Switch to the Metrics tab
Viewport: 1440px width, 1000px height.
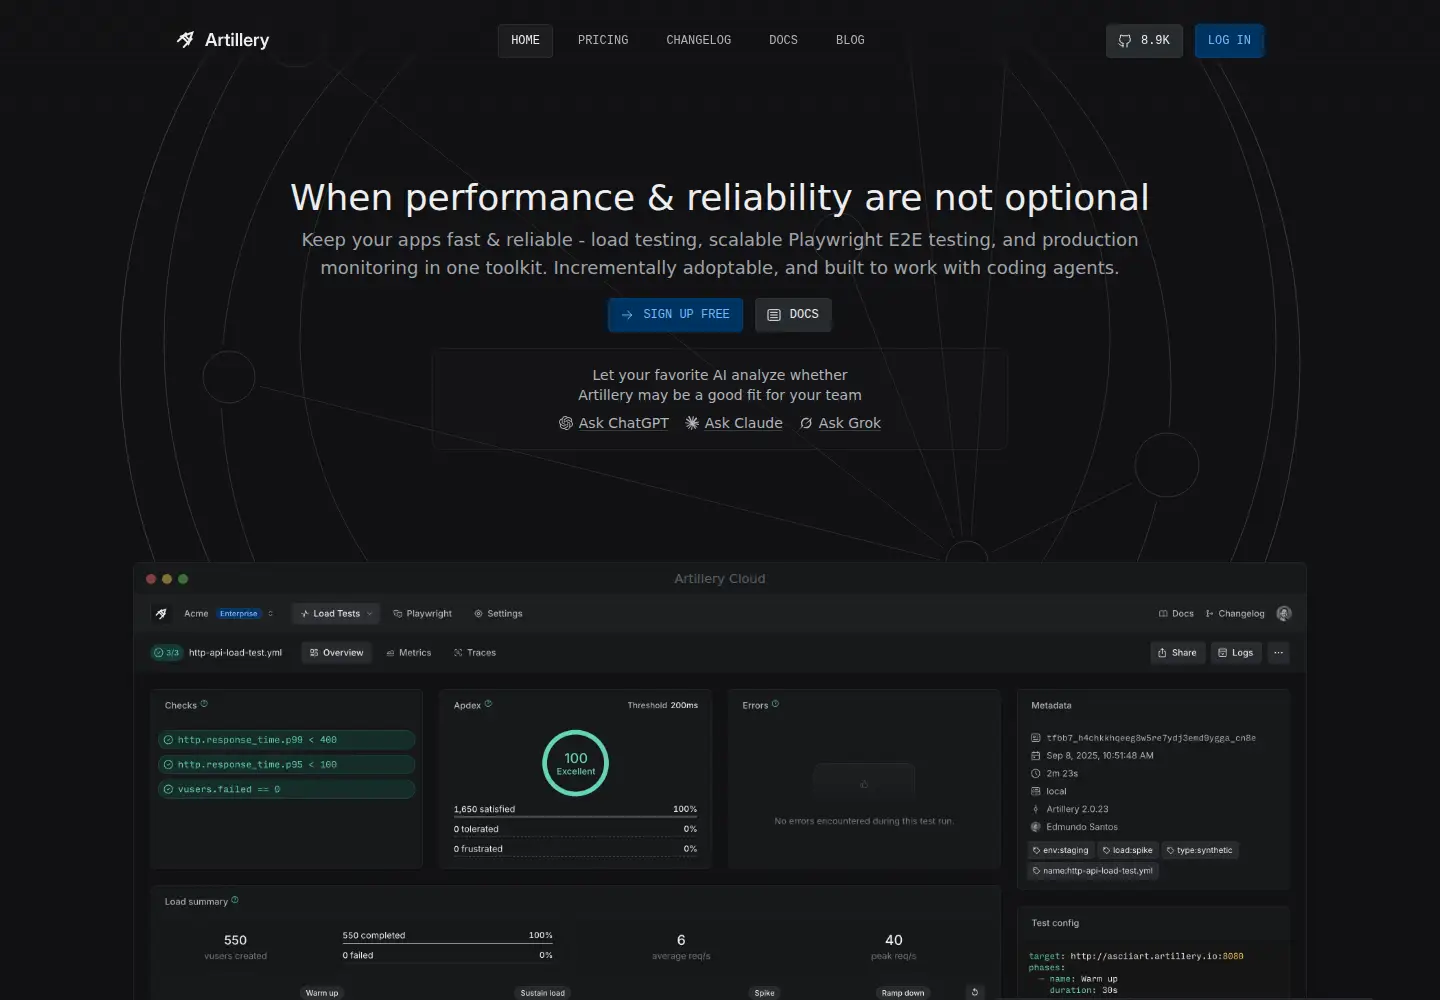408,653
